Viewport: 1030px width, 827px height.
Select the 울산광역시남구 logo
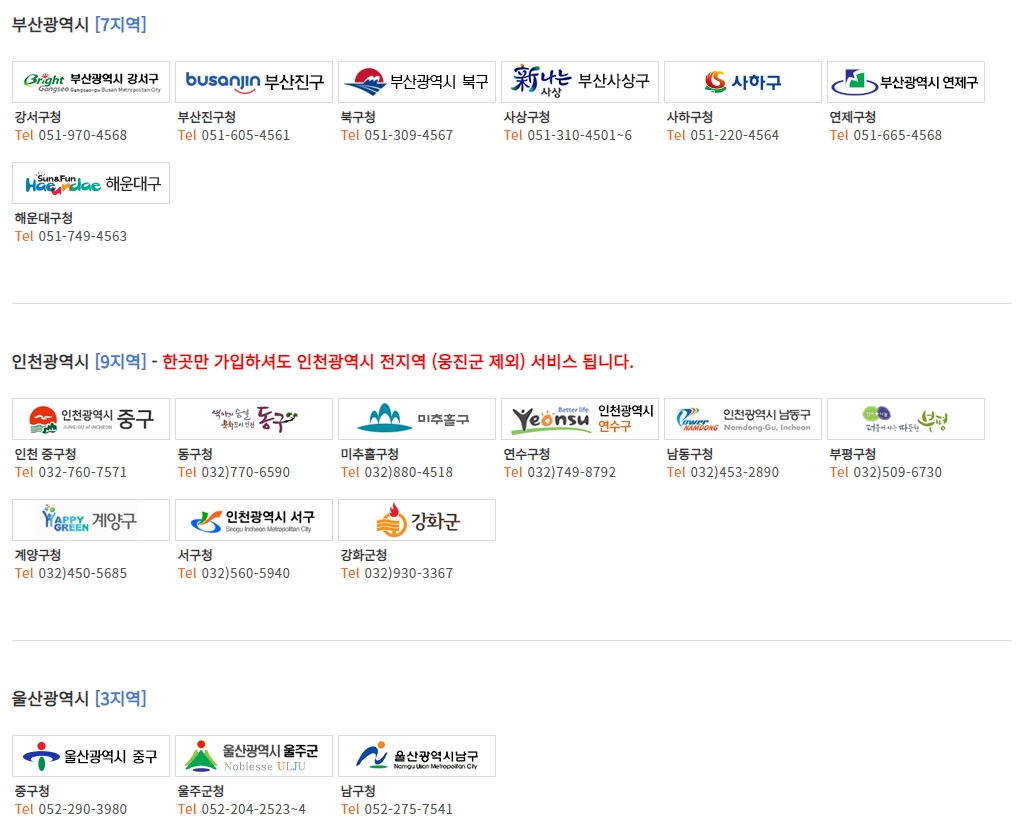click(x=416, y=756)
